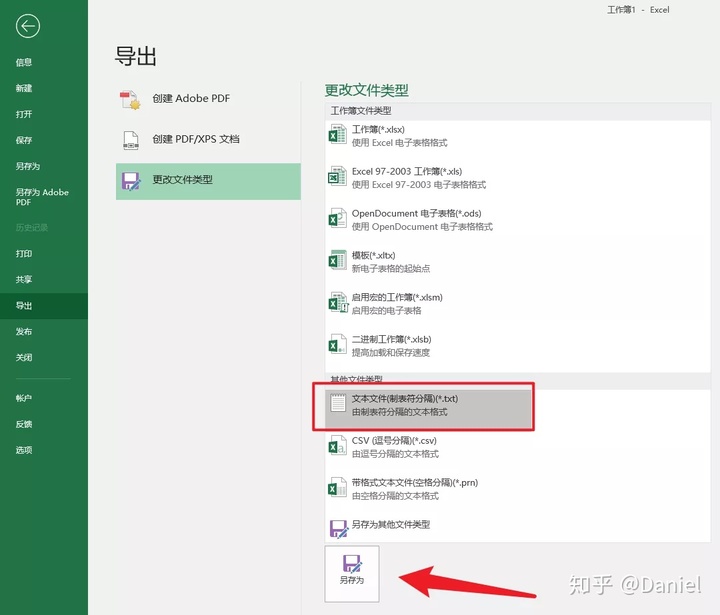Select 创建 Adobe PDF label

[191, 98]
